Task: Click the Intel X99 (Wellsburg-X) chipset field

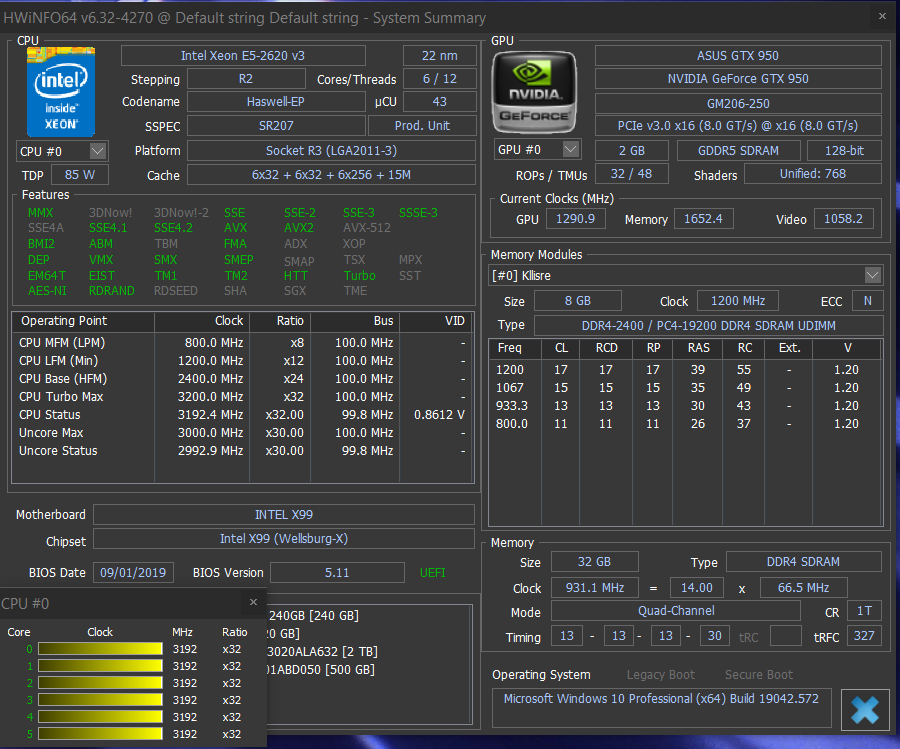Action: coord(284,538)
